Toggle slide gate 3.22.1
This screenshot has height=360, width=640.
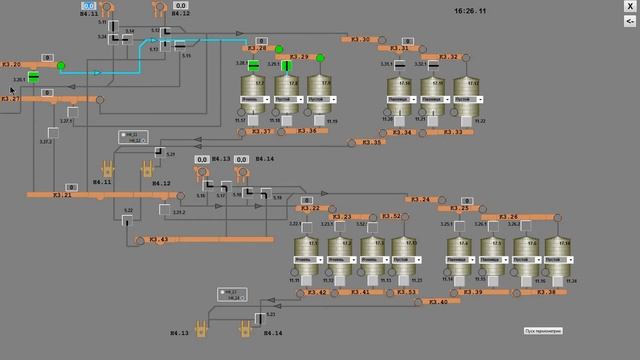click(x=307, y=227)
